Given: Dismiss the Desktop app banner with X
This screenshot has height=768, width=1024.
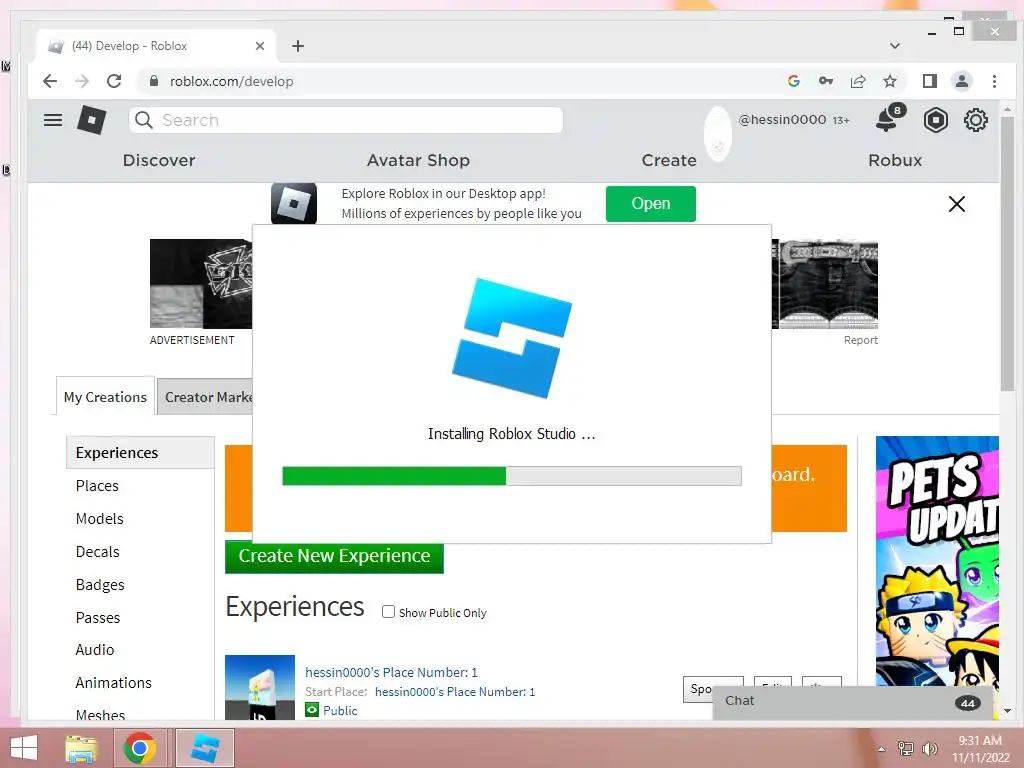Looking at the screenshot, I should click(957, 204).
